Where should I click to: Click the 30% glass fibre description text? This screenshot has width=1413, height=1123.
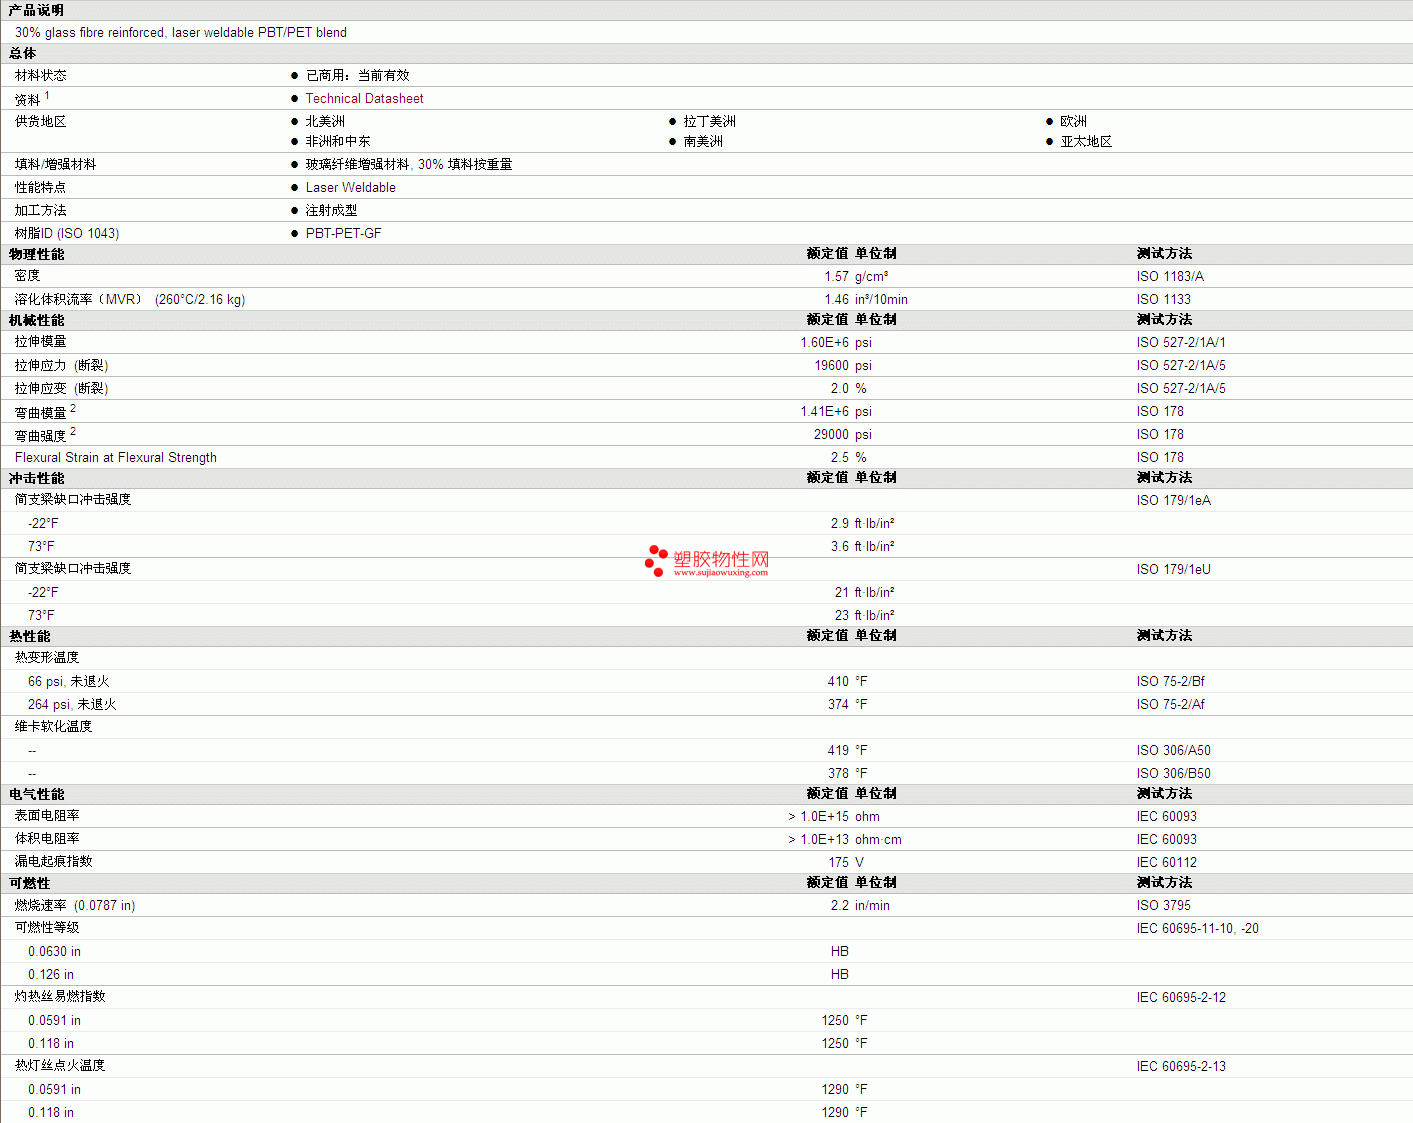pos(180,33)
